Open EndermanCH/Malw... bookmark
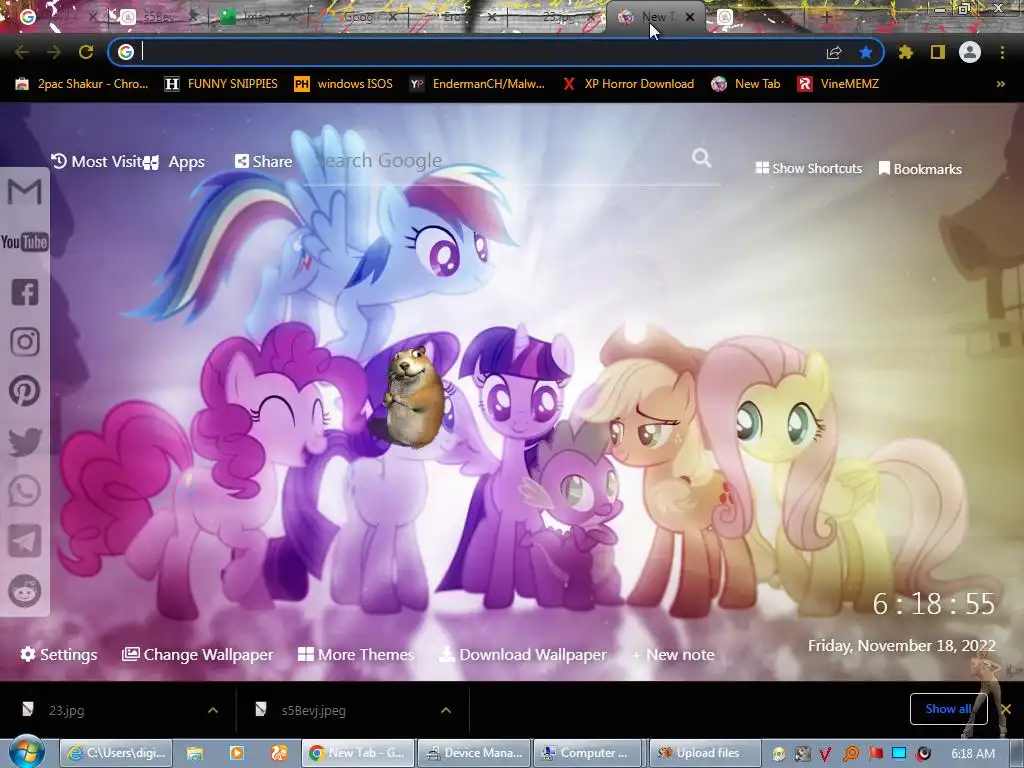Viewport: 1024px width, 768px height. click(x=477, y=84)
